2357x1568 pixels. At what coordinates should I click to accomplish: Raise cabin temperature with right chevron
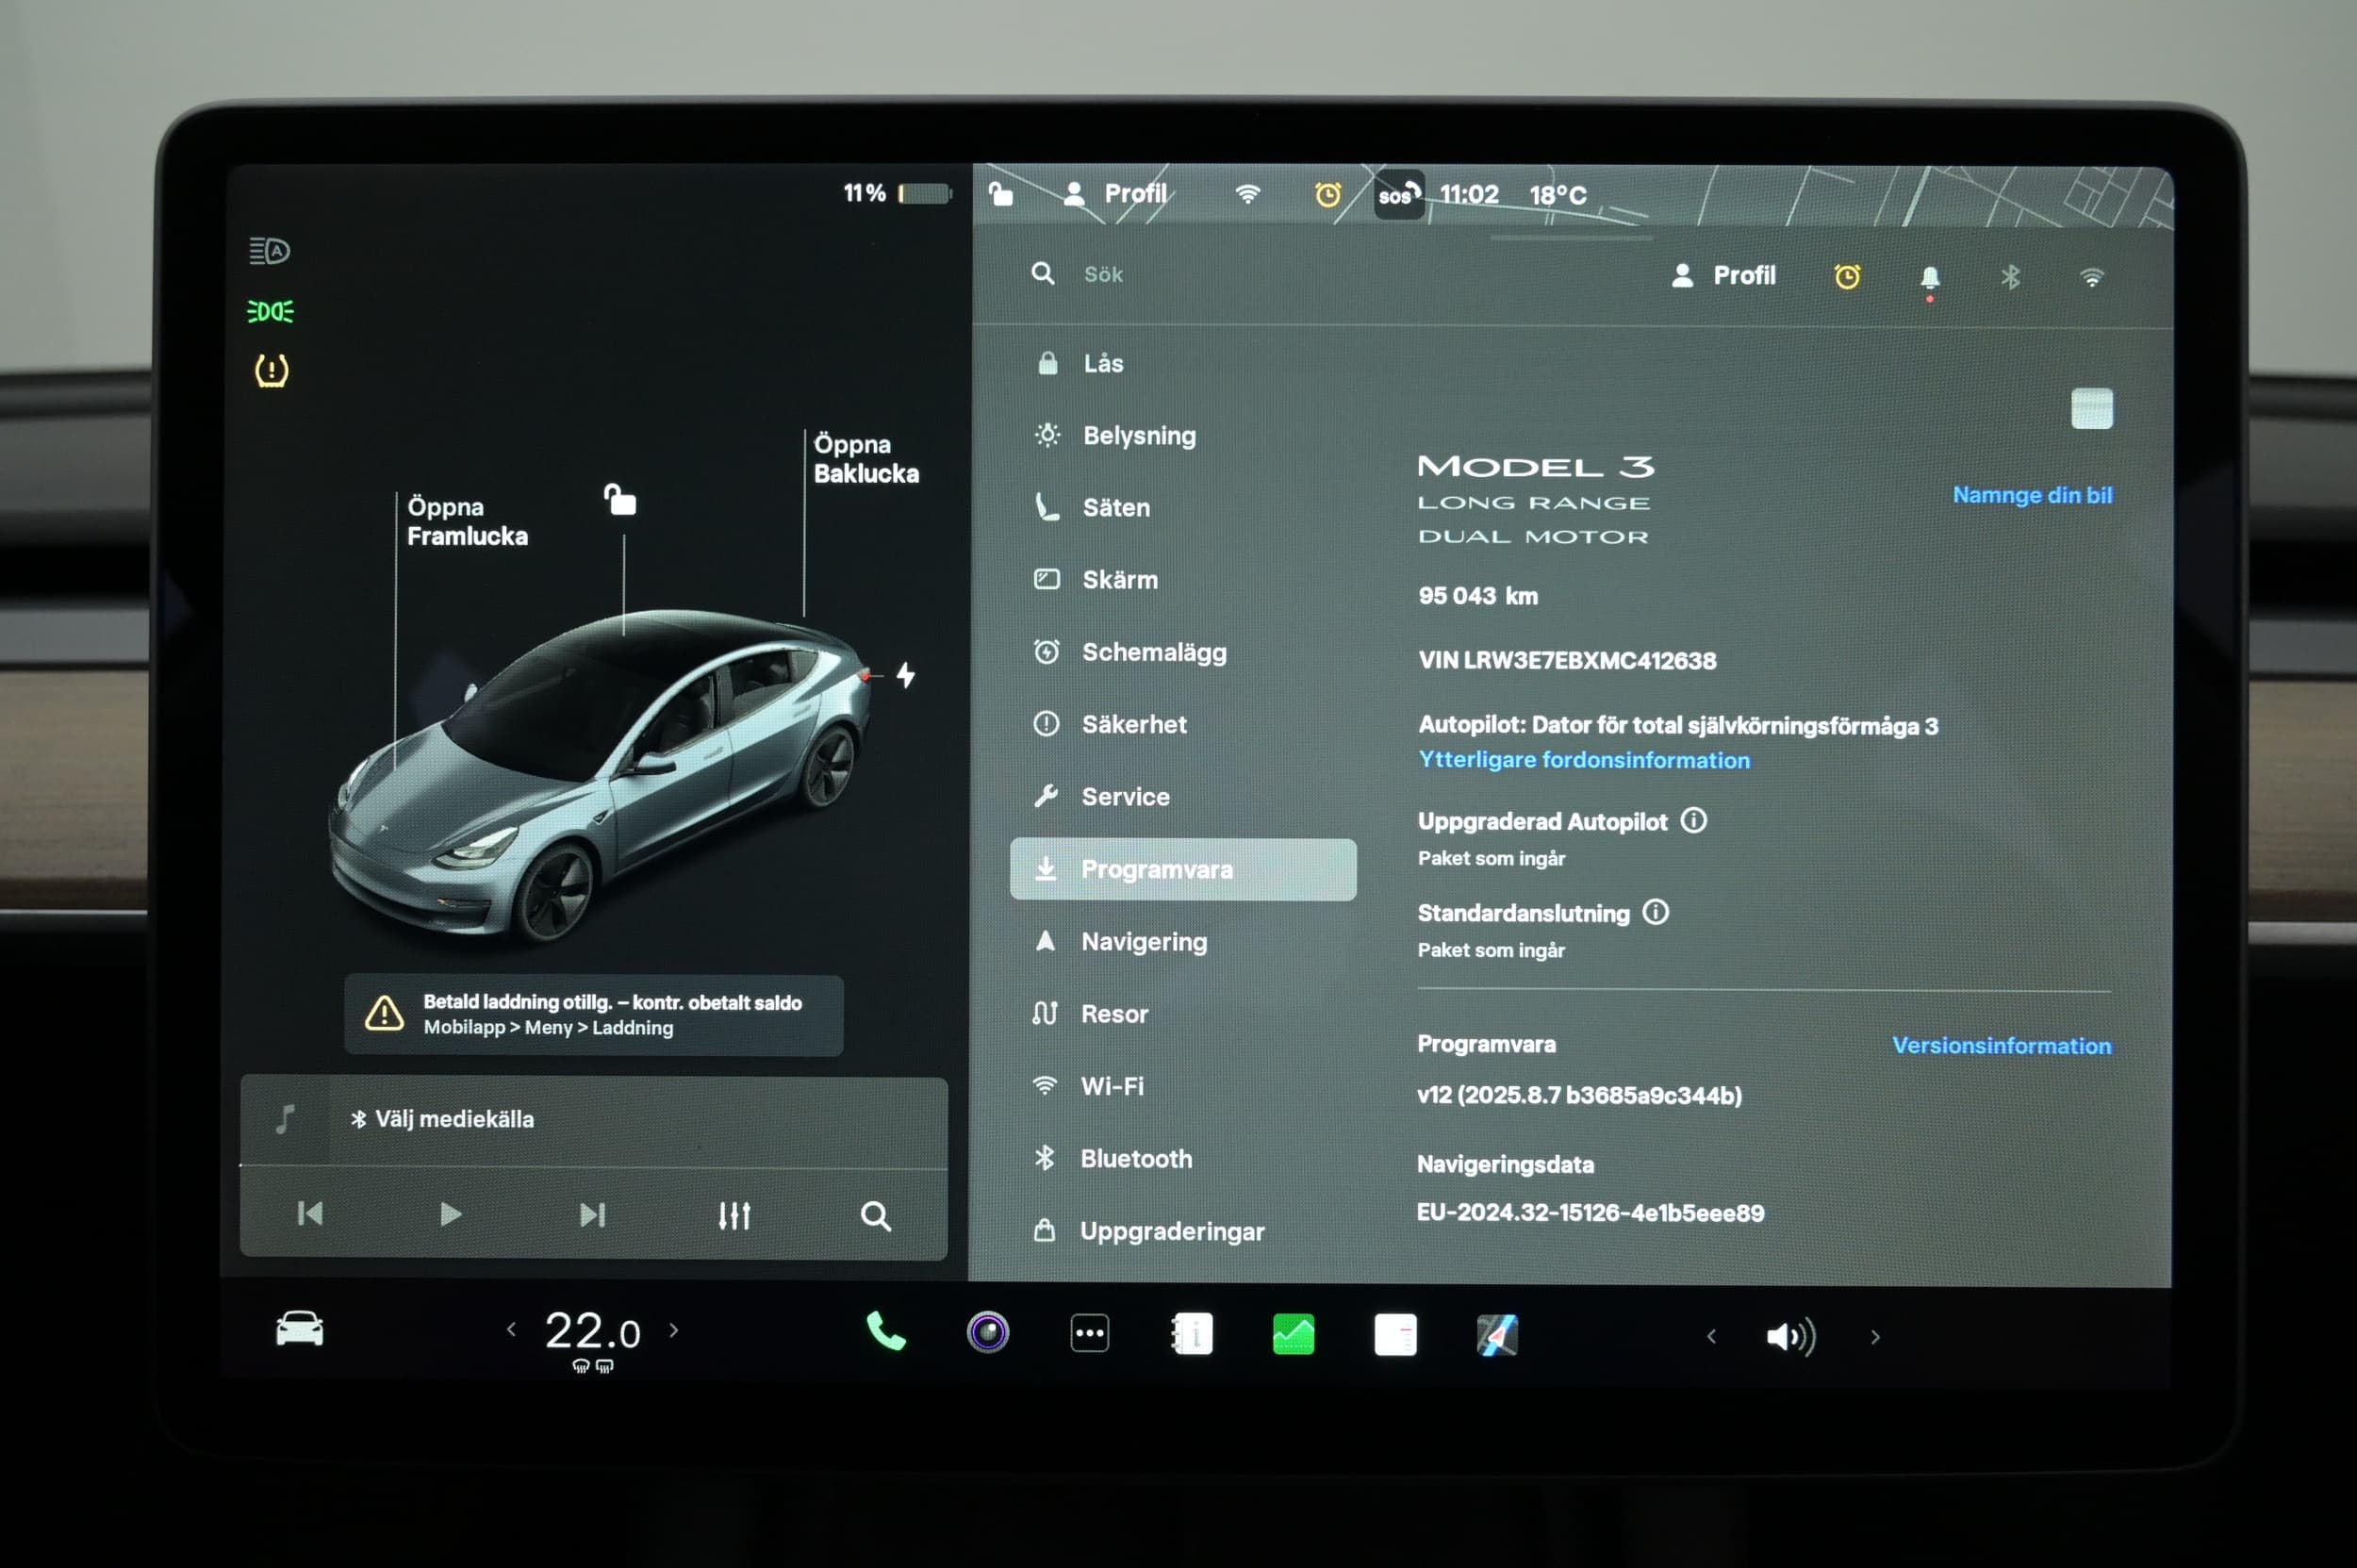point(674,1330)
